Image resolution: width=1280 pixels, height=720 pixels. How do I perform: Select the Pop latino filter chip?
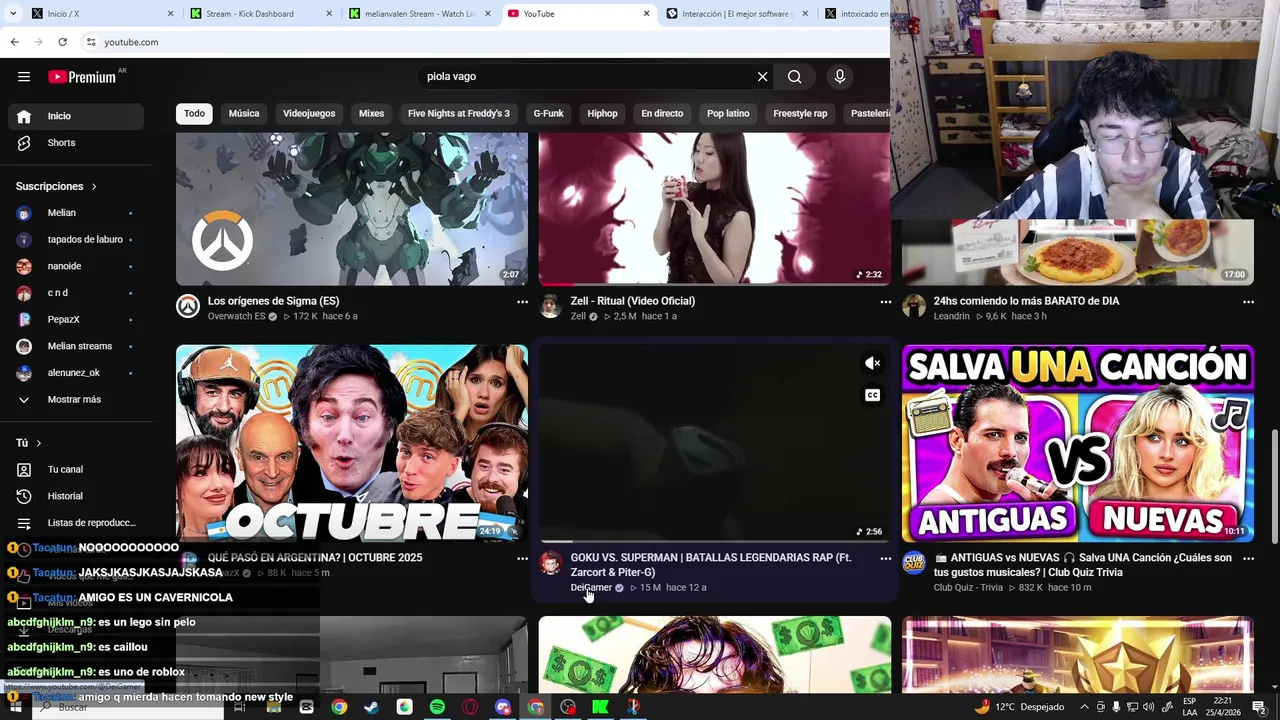tap(728, 113)
